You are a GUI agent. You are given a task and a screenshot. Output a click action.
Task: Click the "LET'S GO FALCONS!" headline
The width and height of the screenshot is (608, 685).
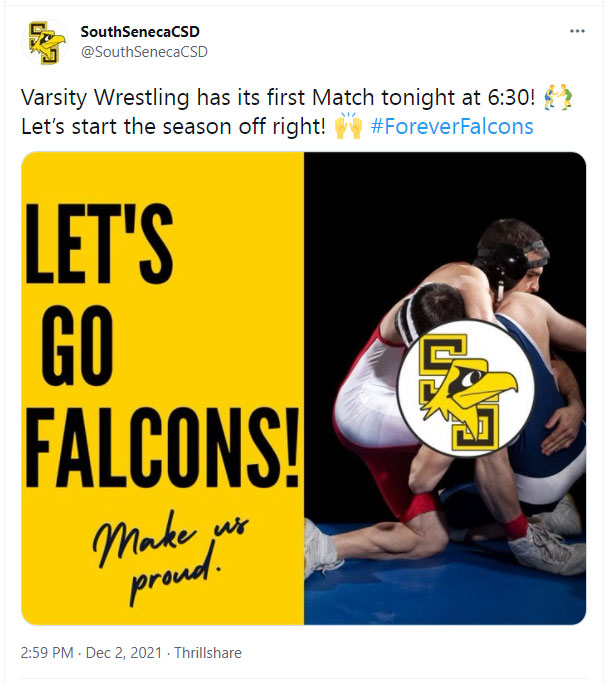point(160,343)
